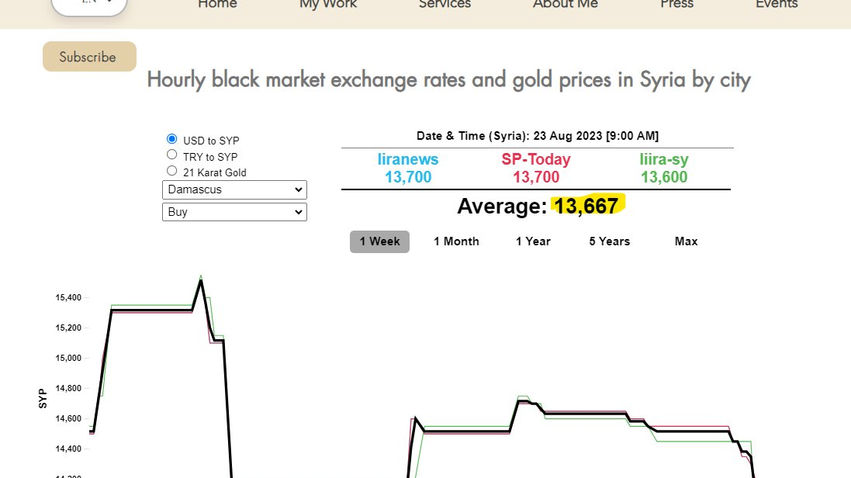Screen dimensions: 851x478
Task: Click the liranews rate 13,700
Action: click(x=408, y=177)
